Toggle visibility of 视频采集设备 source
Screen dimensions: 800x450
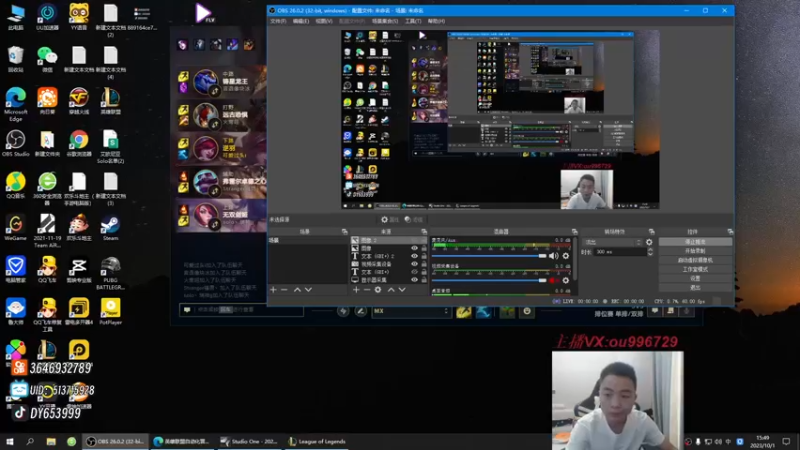pos(414,264)
